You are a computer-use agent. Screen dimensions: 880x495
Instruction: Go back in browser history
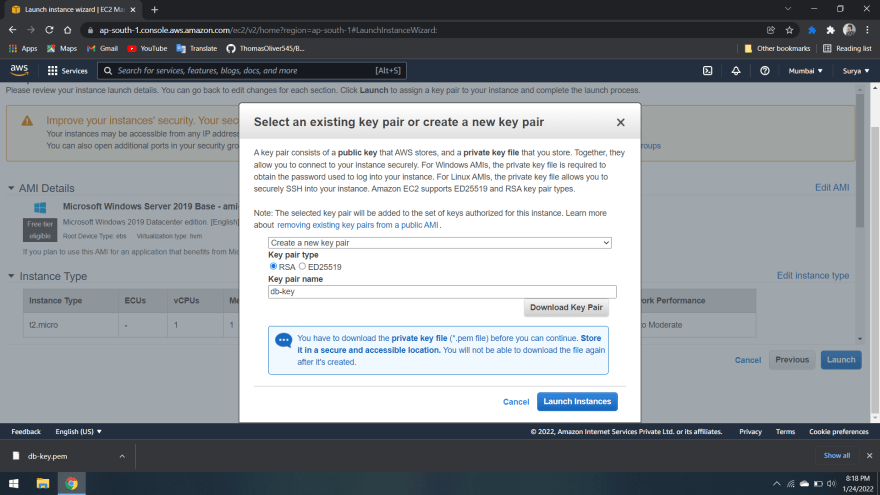[12, 30]
